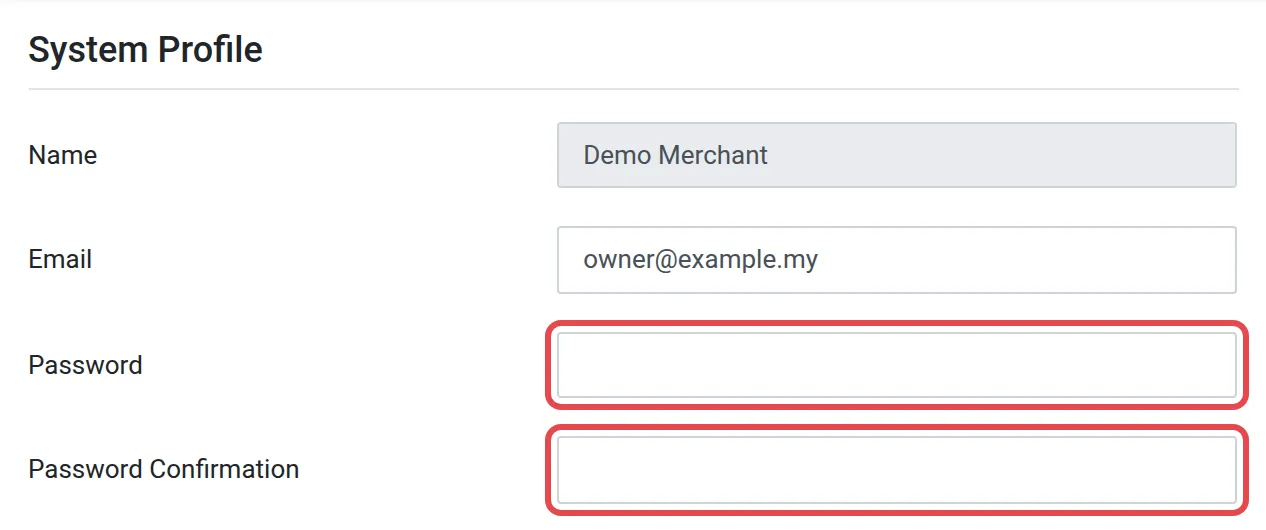The image size is (1266, 530).
Task: Focus the empty Password input field
Action: pos(897,365)
